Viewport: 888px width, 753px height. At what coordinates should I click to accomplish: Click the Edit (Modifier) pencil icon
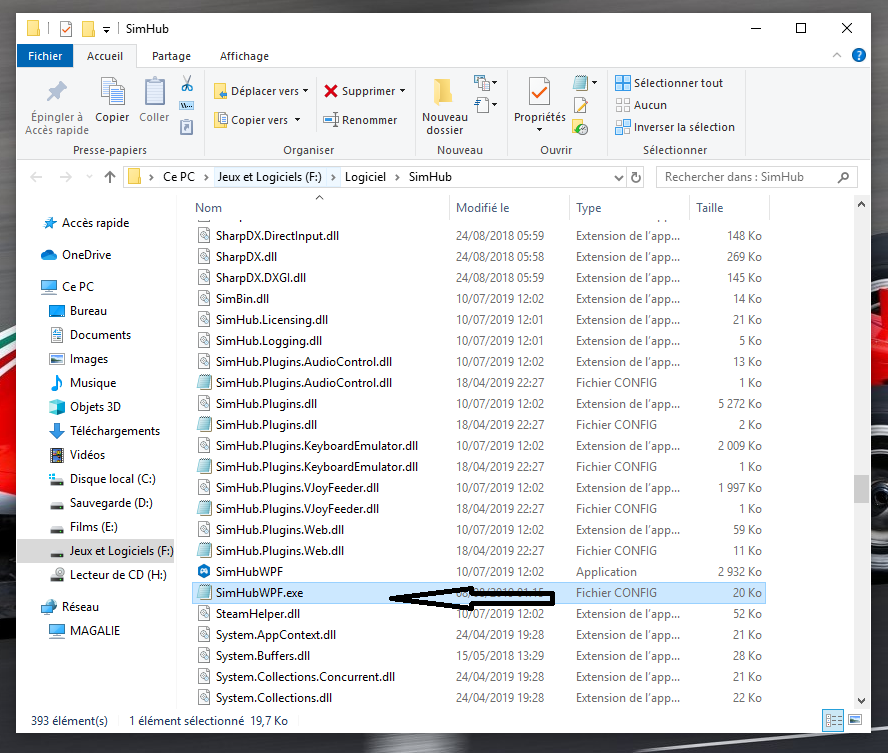tap(580, 105)
